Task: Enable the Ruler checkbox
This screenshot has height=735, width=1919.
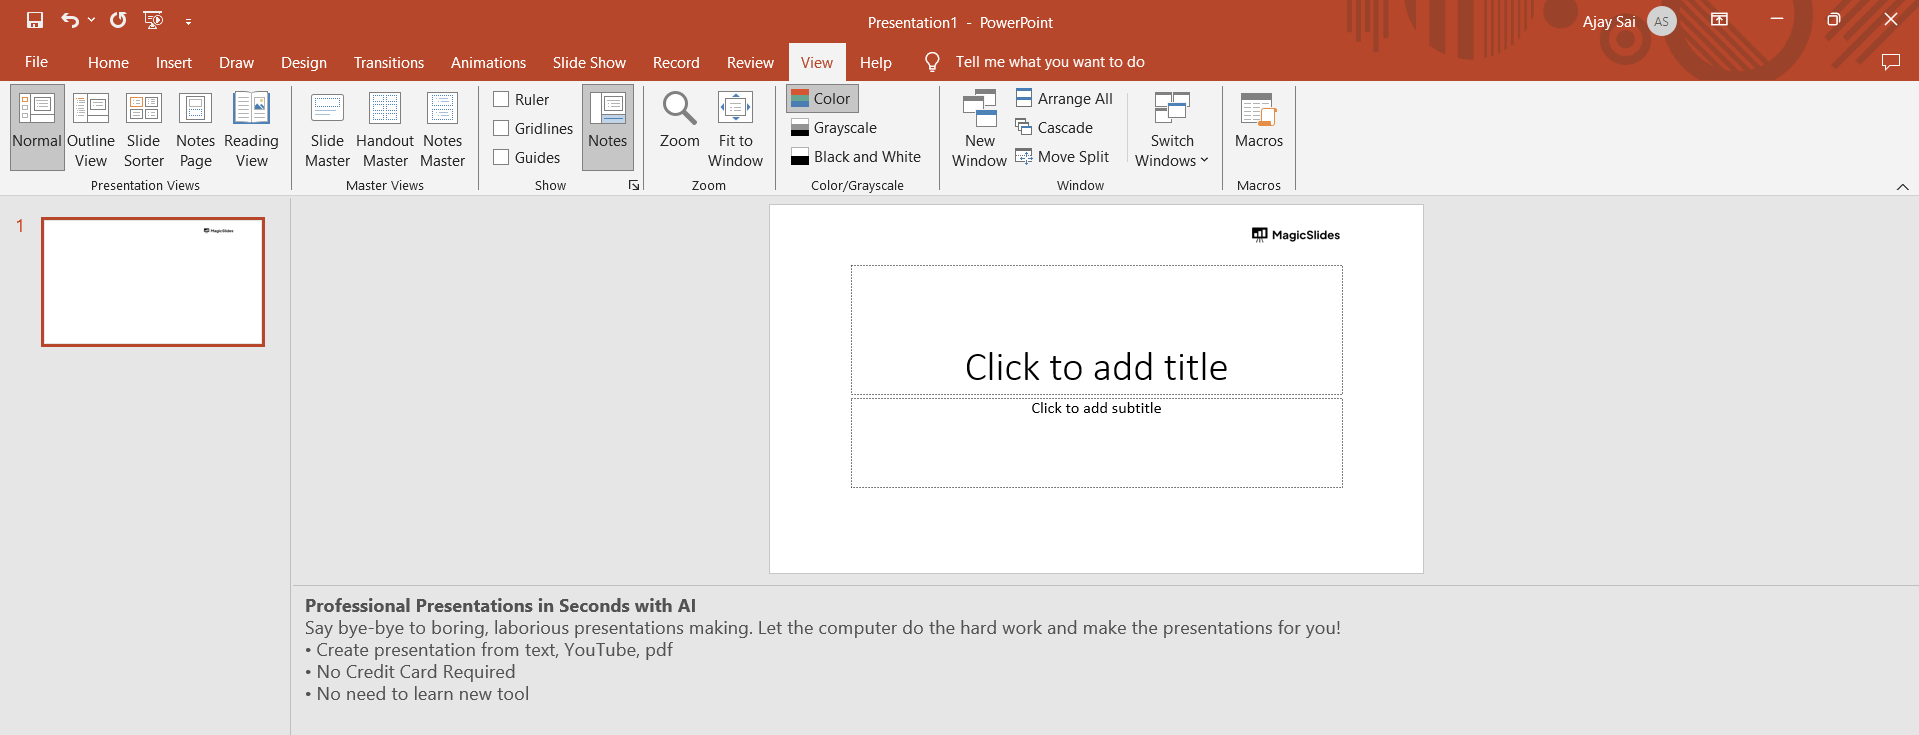Action: 502,99
